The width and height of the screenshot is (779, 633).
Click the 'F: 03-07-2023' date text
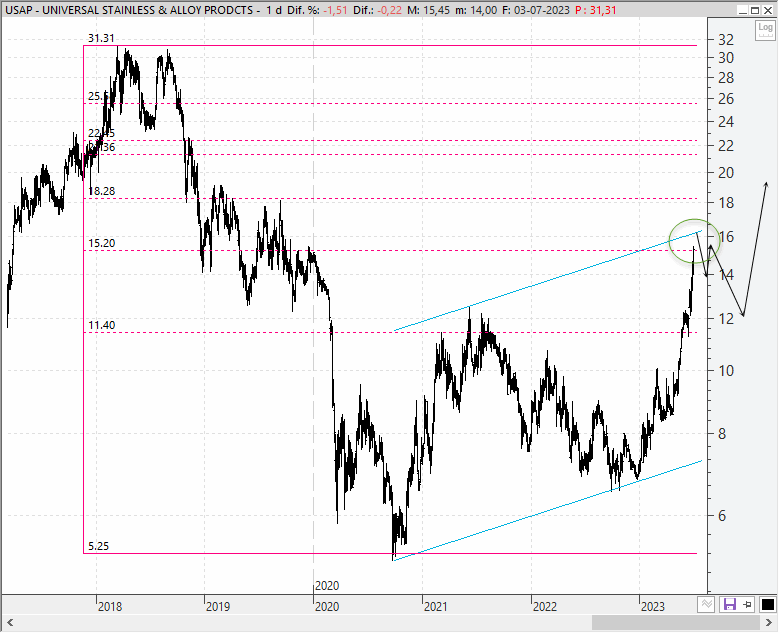click(x=536, y=10)
